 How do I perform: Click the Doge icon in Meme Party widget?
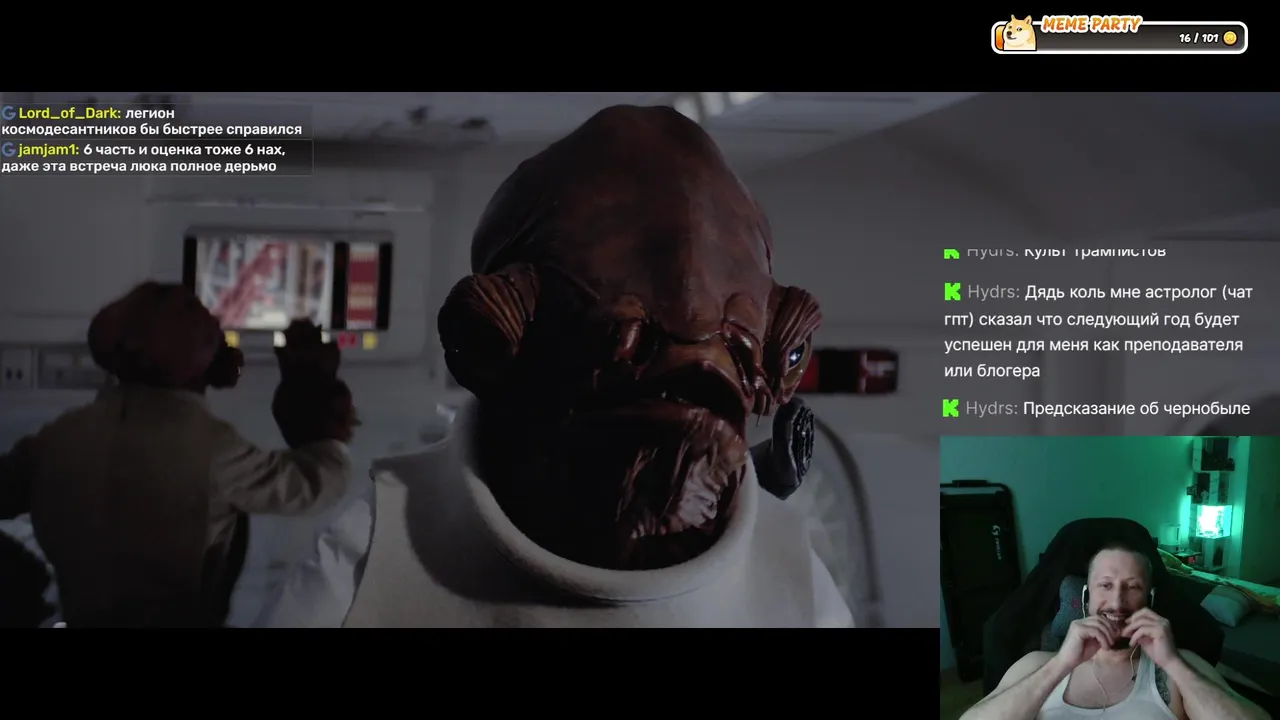click(x=1020, y=32)
